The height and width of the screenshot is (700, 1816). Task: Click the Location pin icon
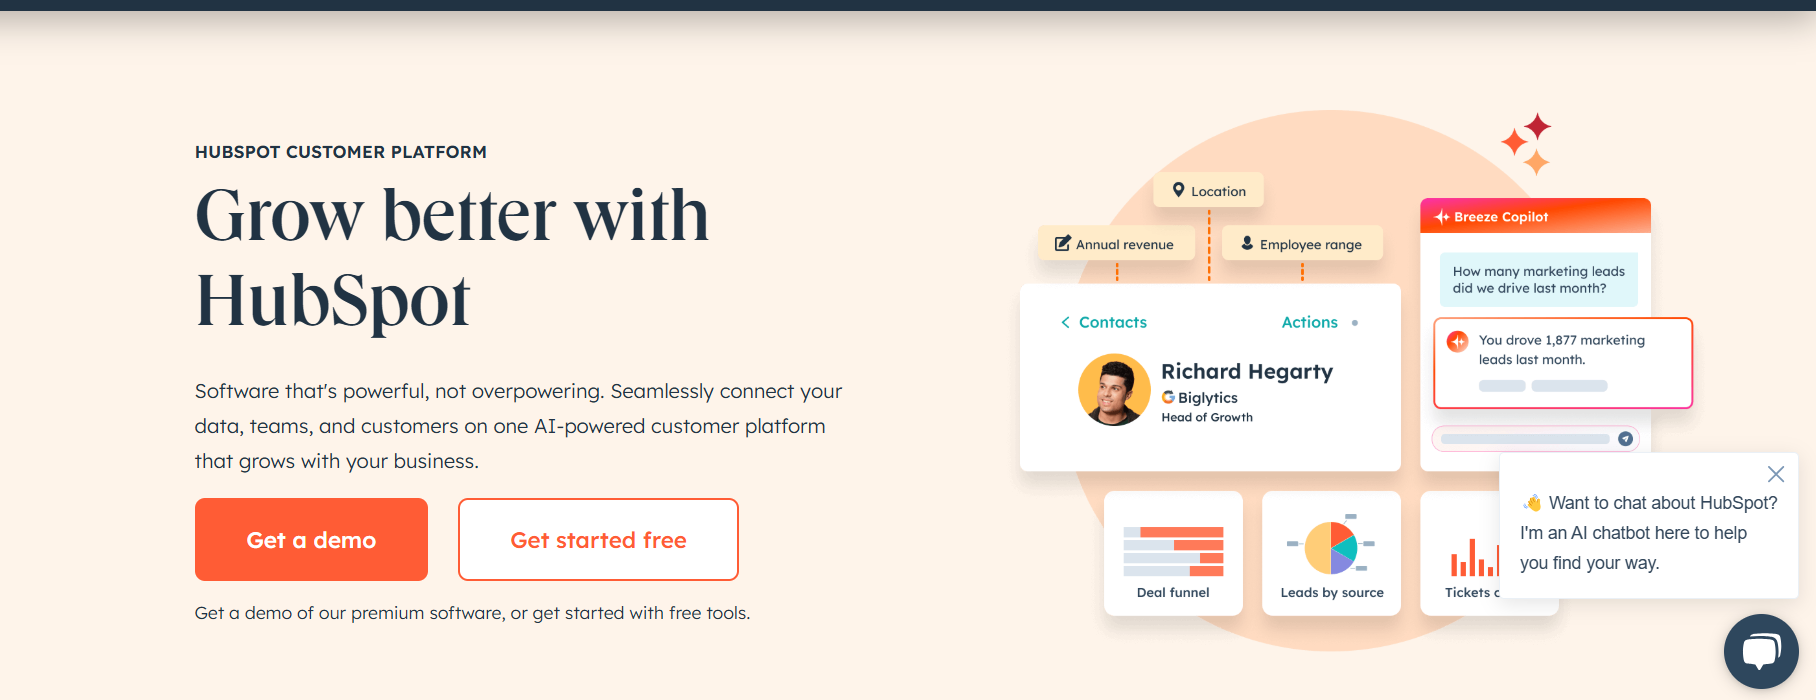[1179, 190]
